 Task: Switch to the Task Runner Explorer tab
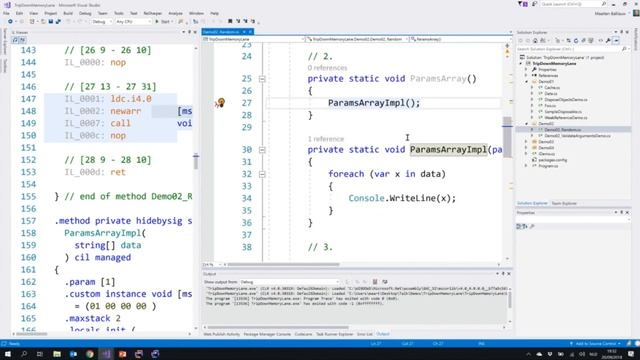pos(334,334)
